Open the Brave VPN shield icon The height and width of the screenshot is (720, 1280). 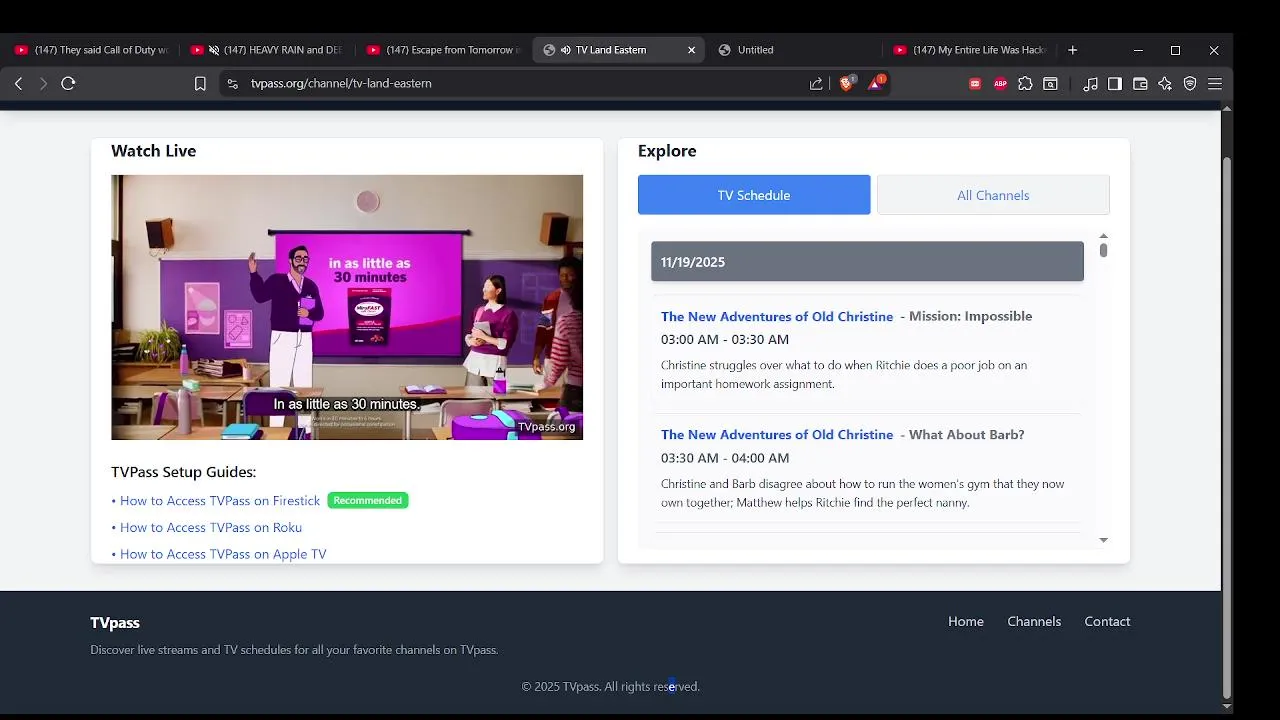1190,84
